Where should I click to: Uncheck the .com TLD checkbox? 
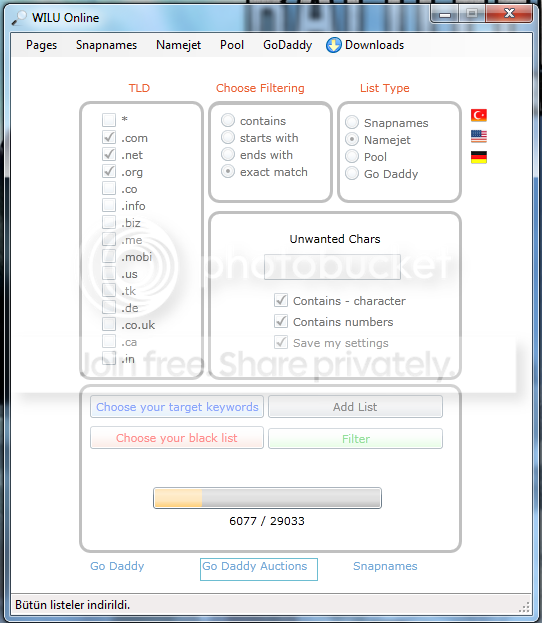pos(109,137)
